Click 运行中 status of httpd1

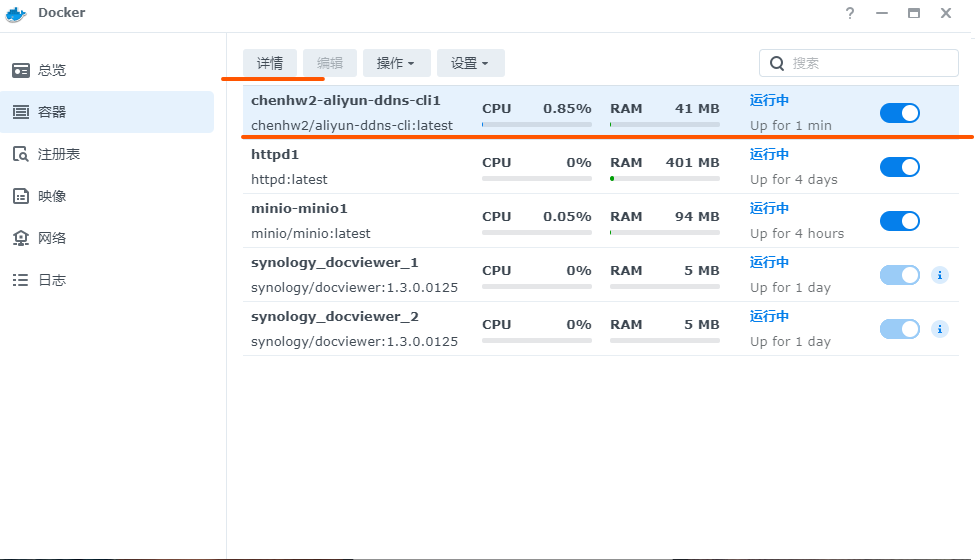click(769, 154)
